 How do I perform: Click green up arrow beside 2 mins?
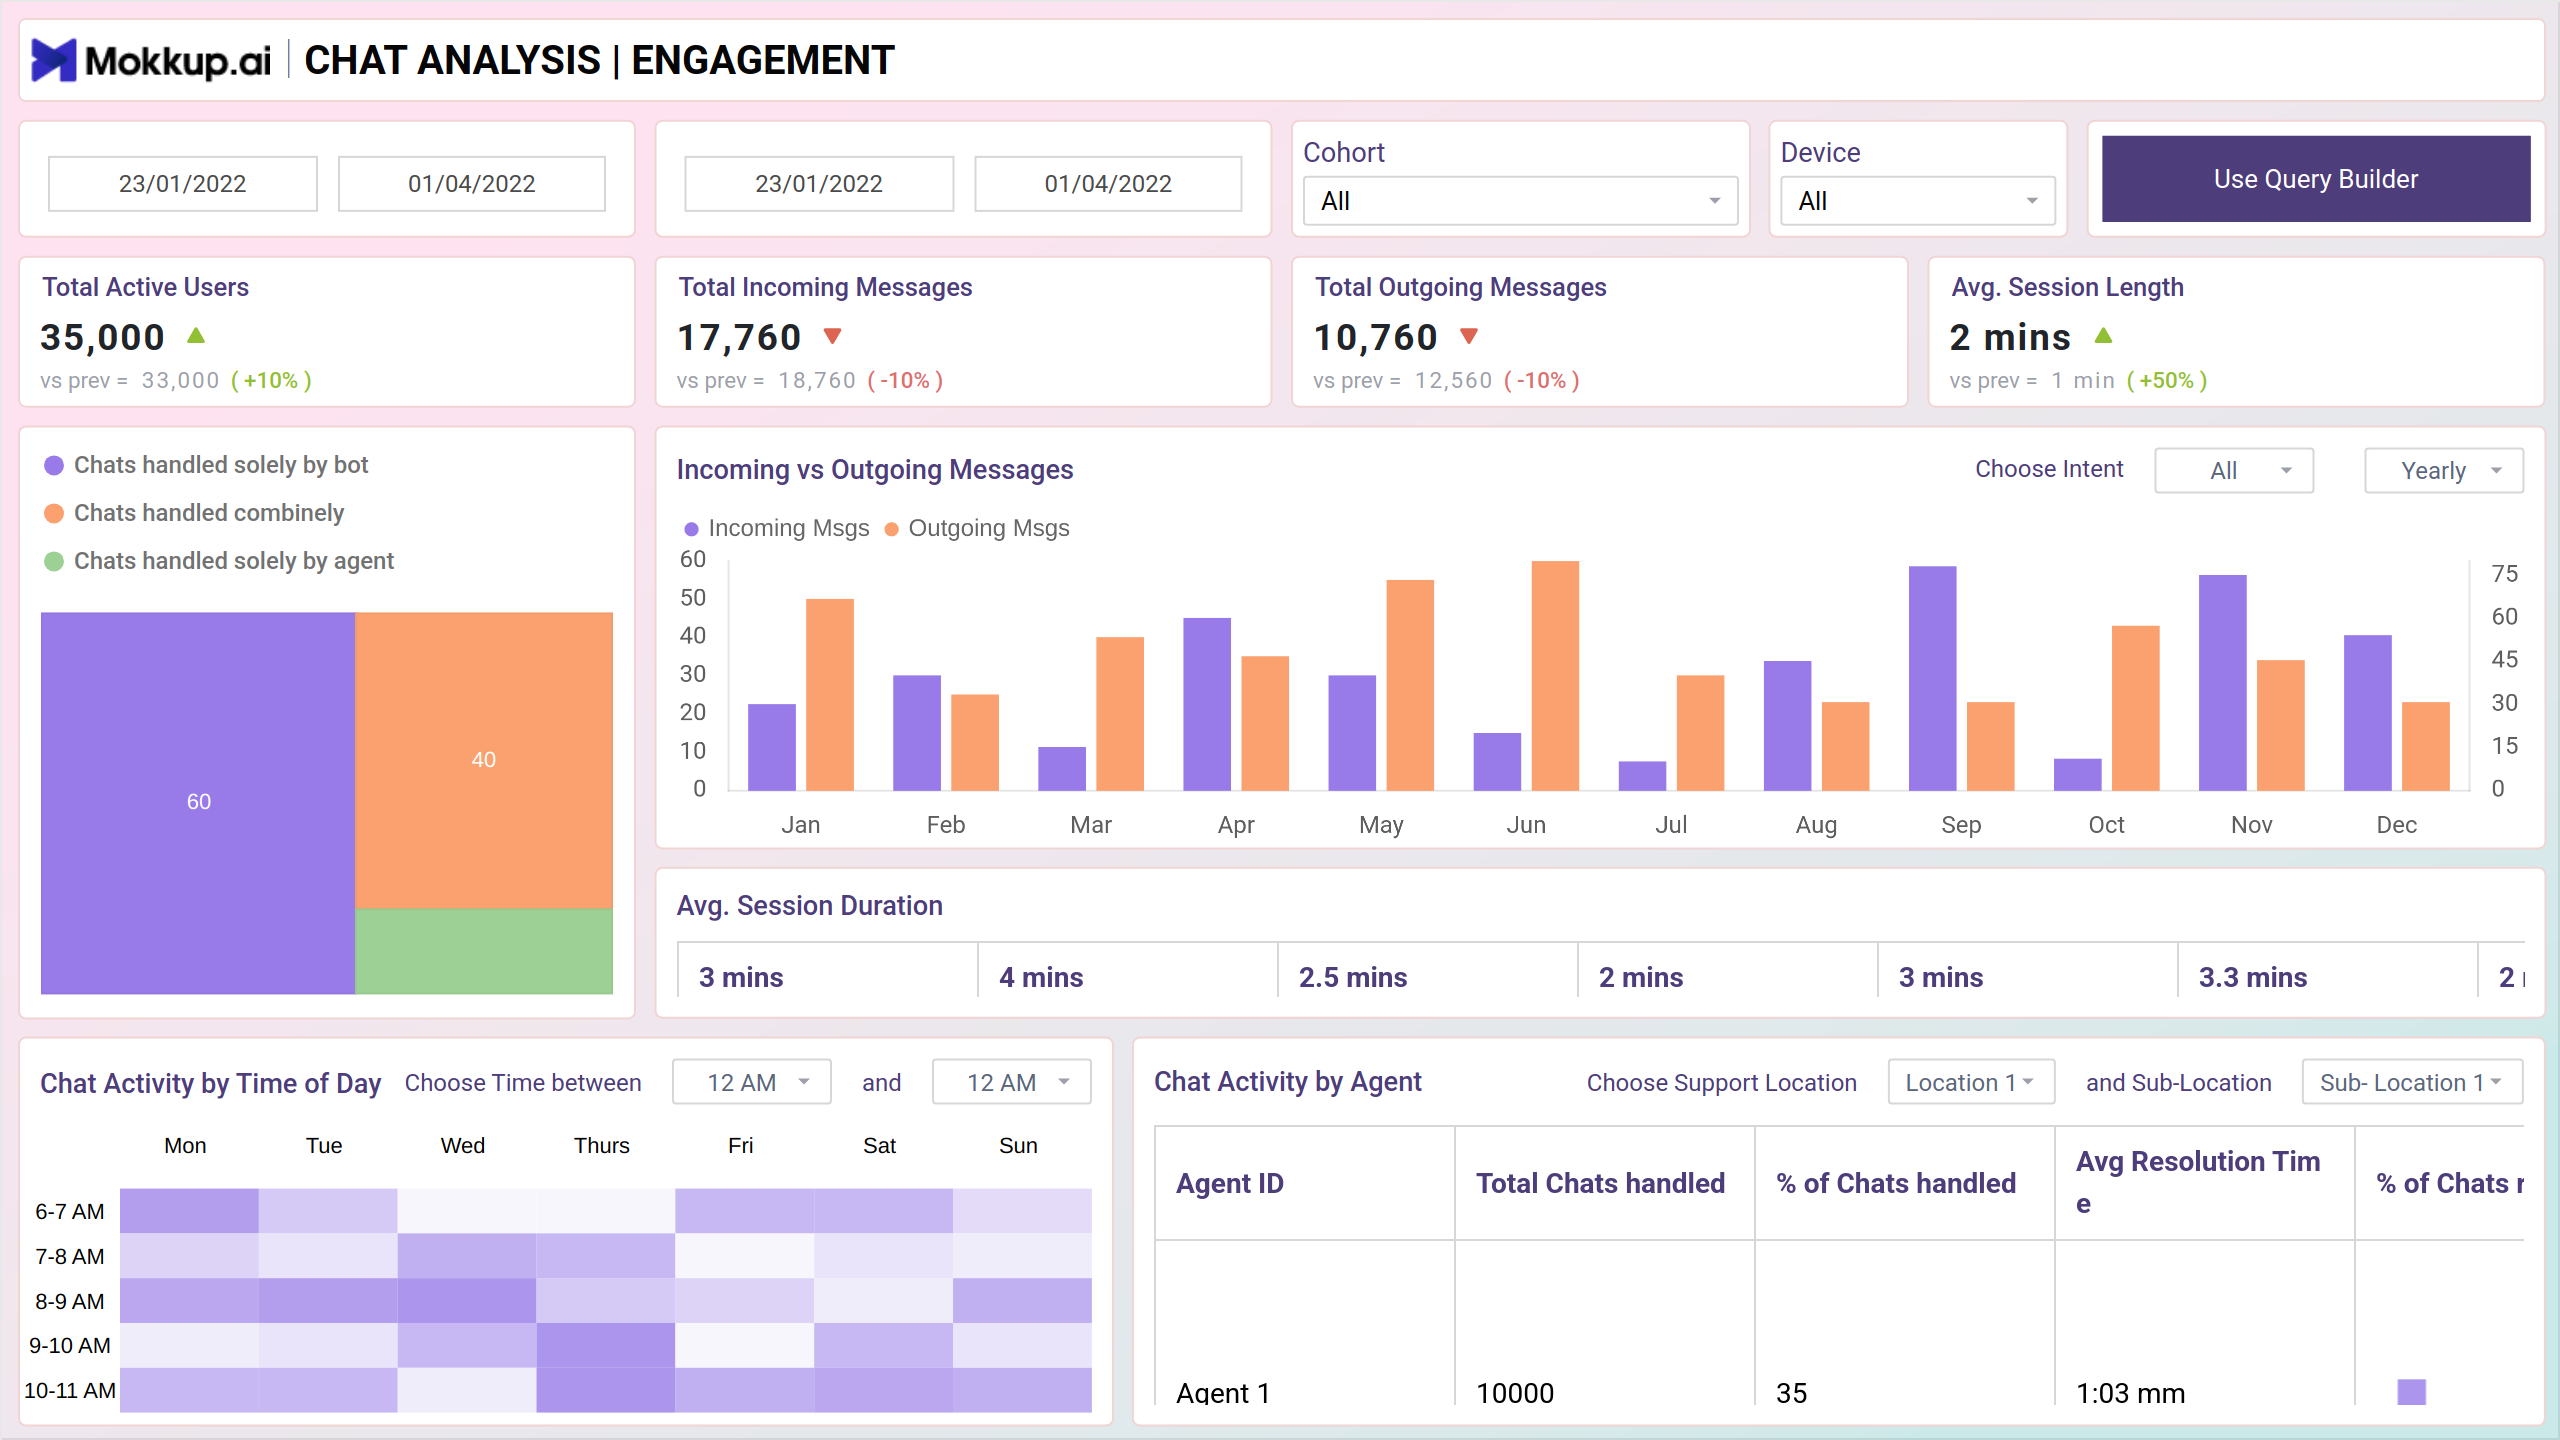[2104, 336]
